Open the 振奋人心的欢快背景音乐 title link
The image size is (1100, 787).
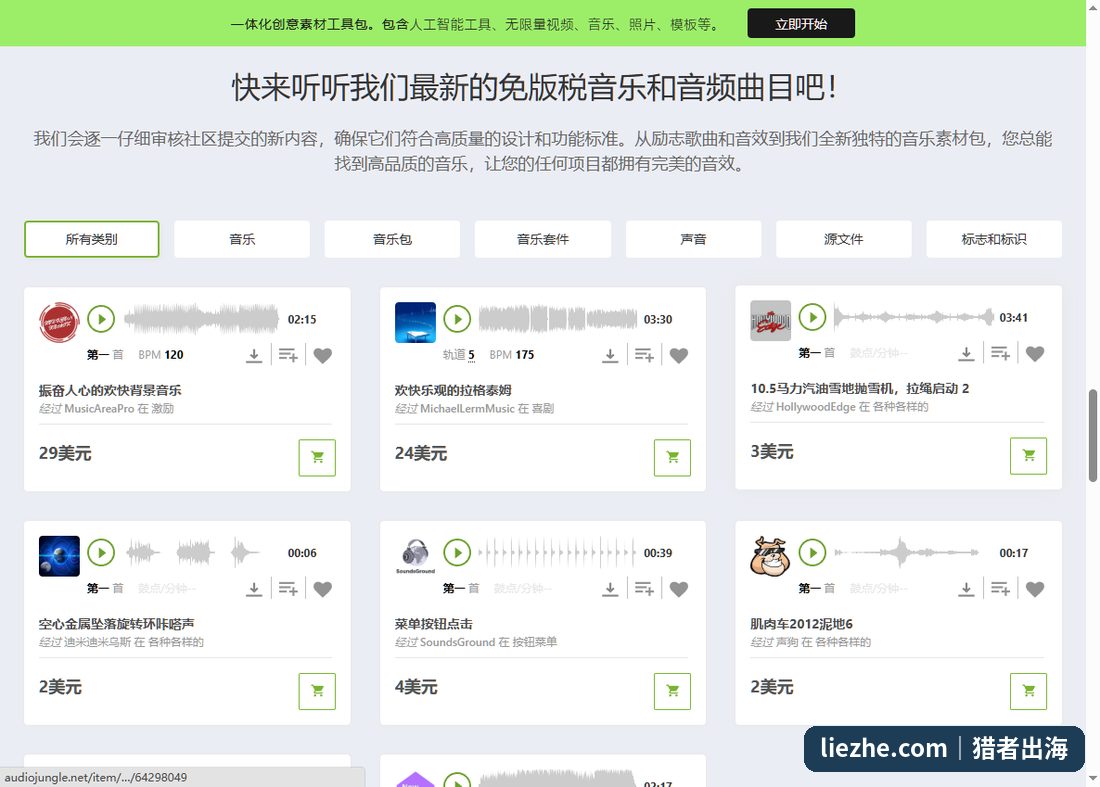[110, 390]
